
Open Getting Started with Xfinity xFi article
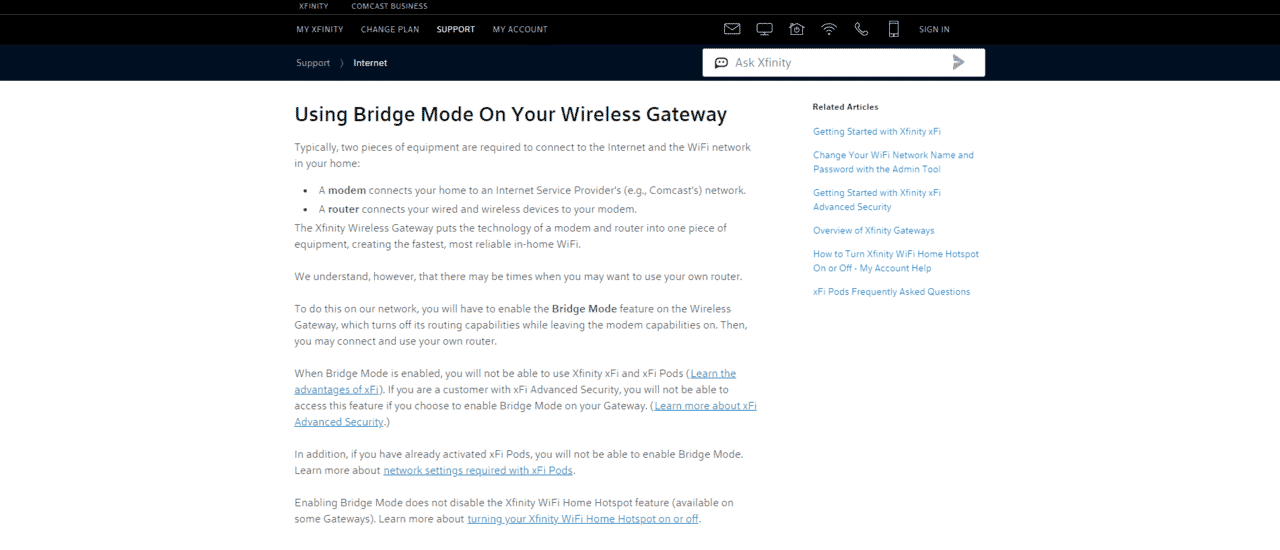pyautogui.click(x=877, y=131)
